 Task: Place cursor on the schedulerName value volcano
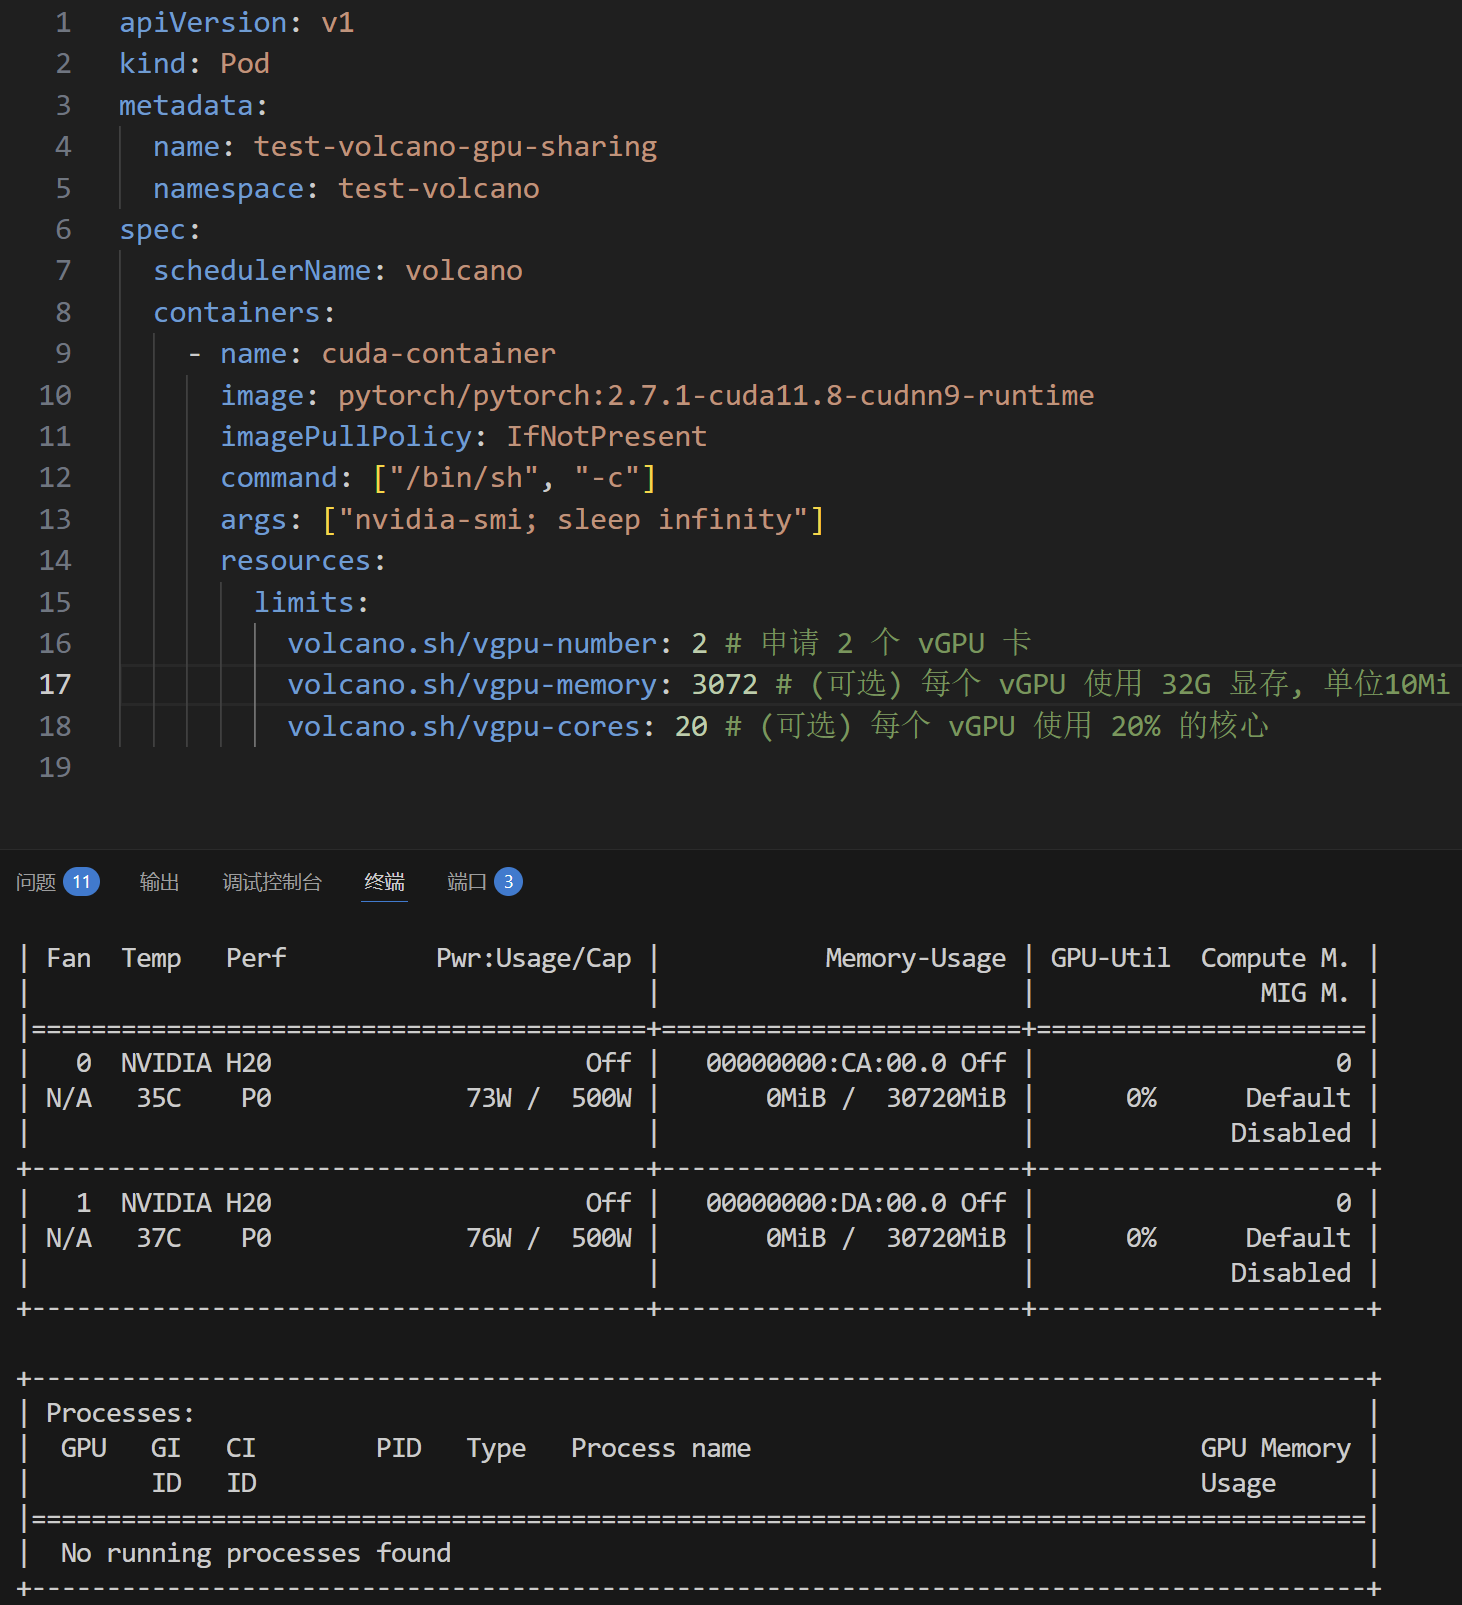coord(463,271)
